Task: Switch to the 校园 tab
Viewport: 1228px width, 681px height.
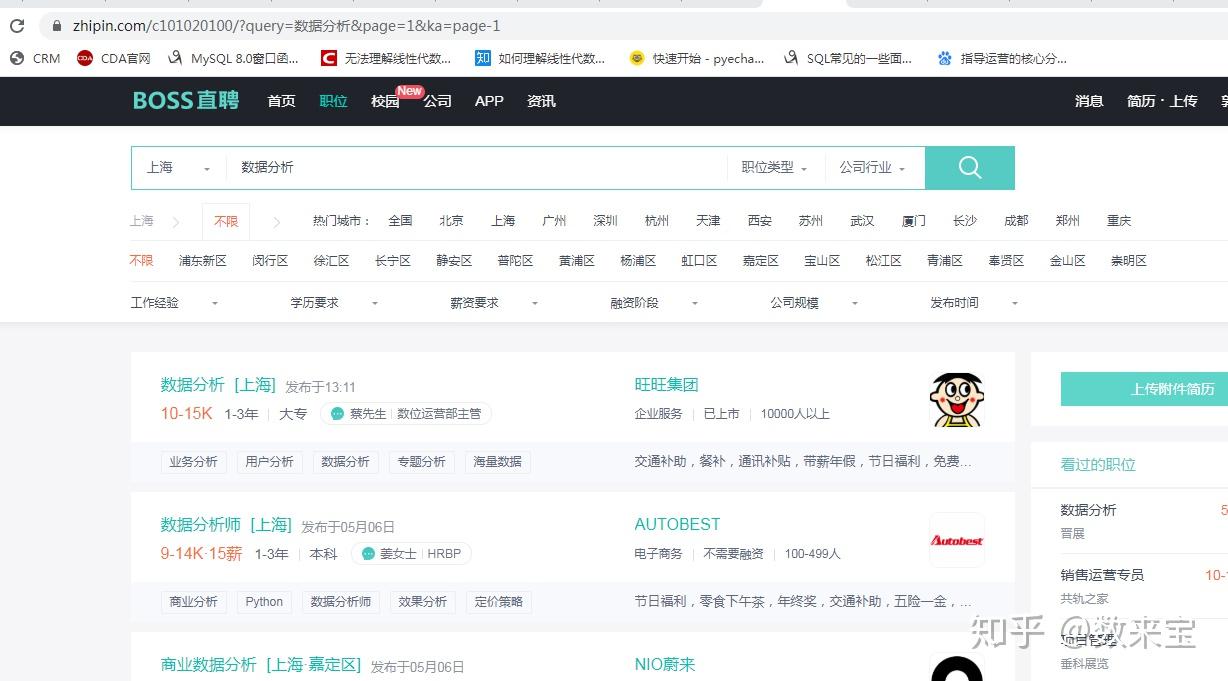Action: coord(383,101)
